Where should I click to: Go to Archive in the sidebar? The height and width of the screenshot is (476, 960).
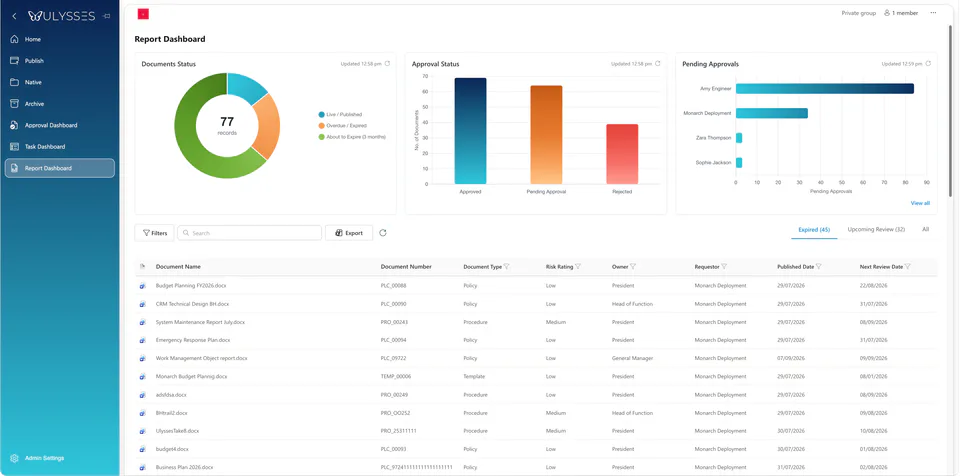(34, 104)
